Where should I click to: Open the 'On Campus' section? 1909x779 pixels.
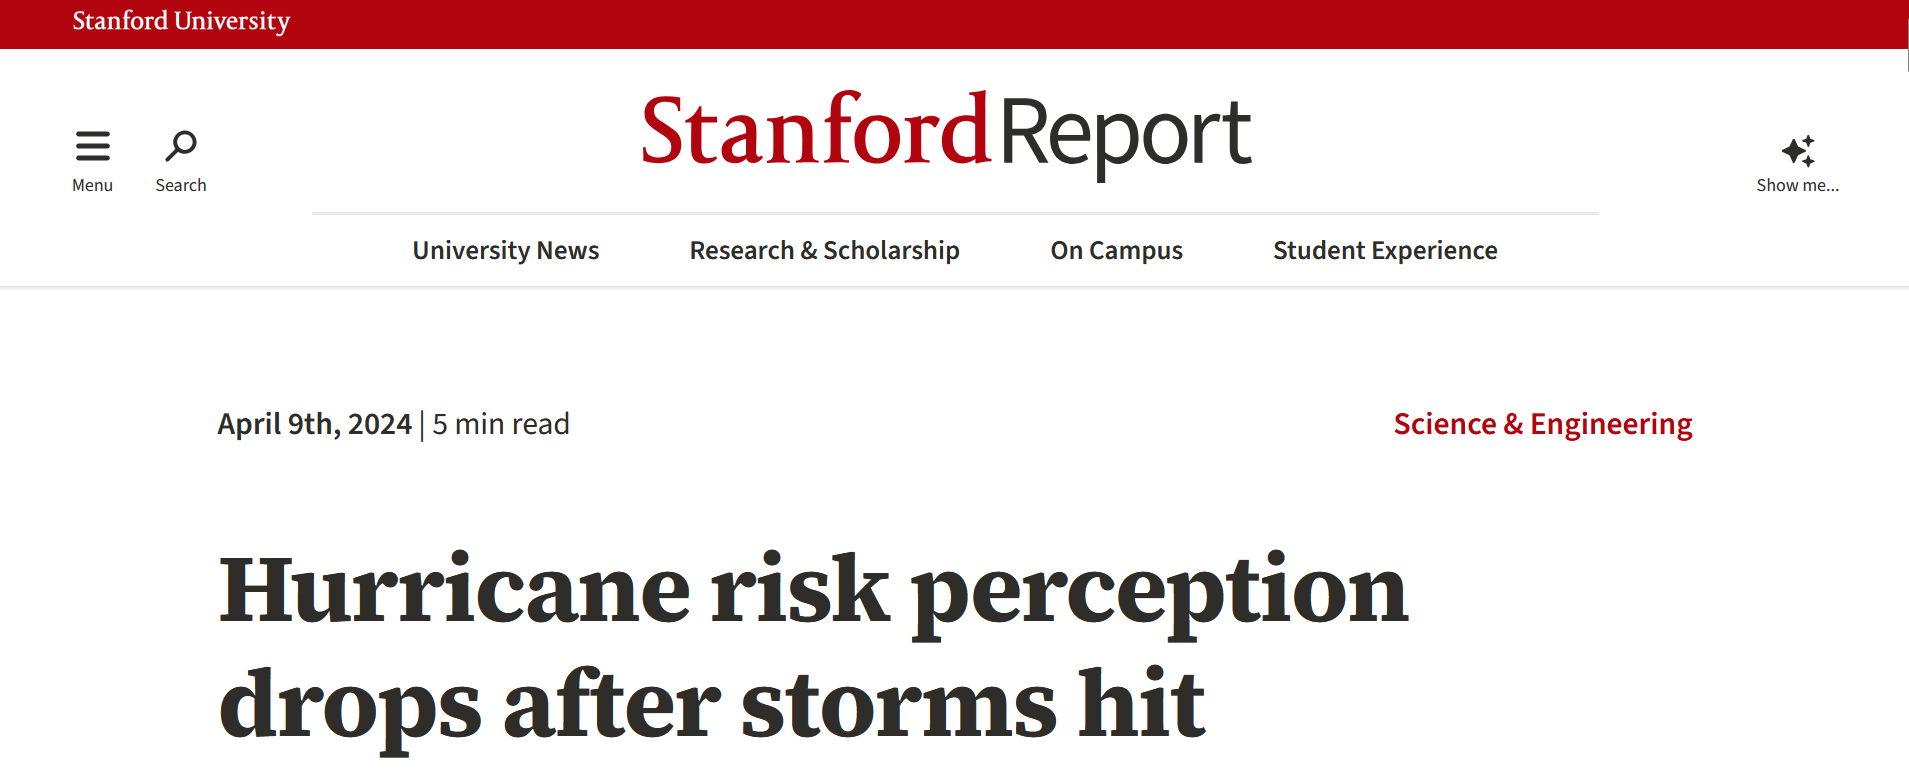[x=1115, y=250]
